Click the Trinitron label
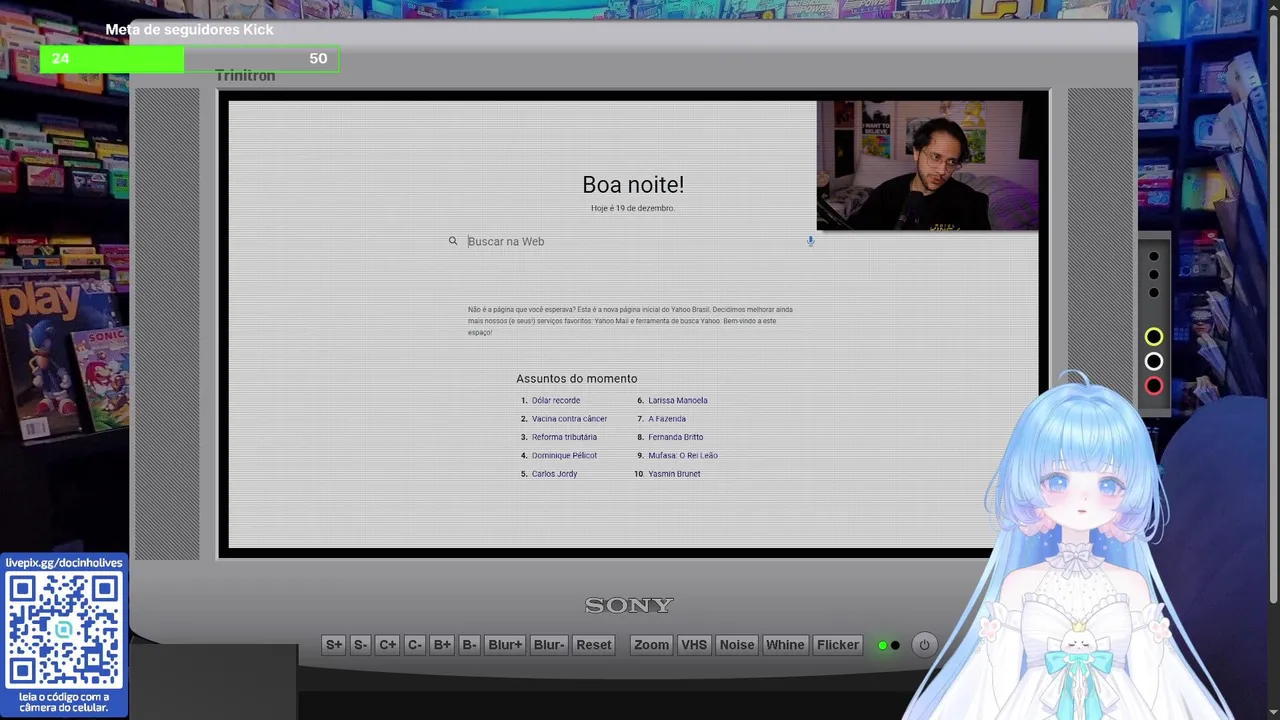 (x=245, y=76)
